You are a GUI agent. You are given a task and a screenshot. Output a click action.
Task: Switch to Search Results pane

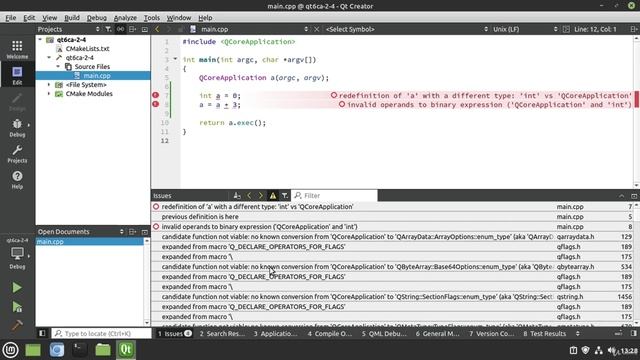222,333
